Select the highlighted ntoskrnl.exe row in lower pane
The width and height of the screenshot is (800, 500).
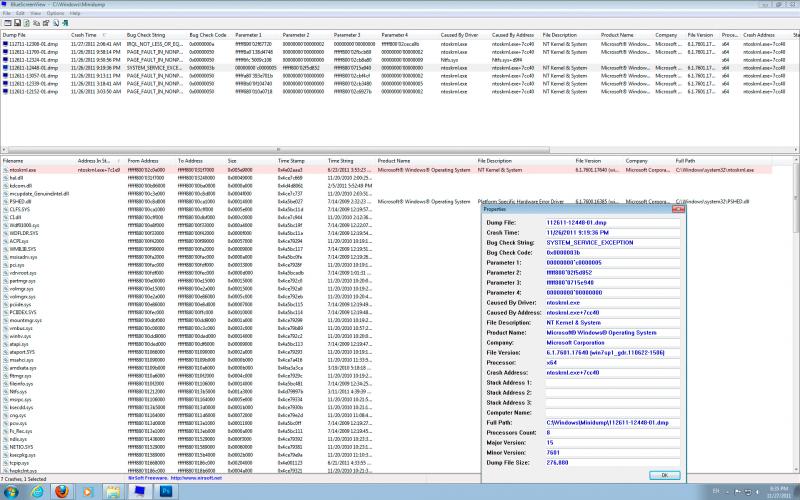click(x=386, y=170)
